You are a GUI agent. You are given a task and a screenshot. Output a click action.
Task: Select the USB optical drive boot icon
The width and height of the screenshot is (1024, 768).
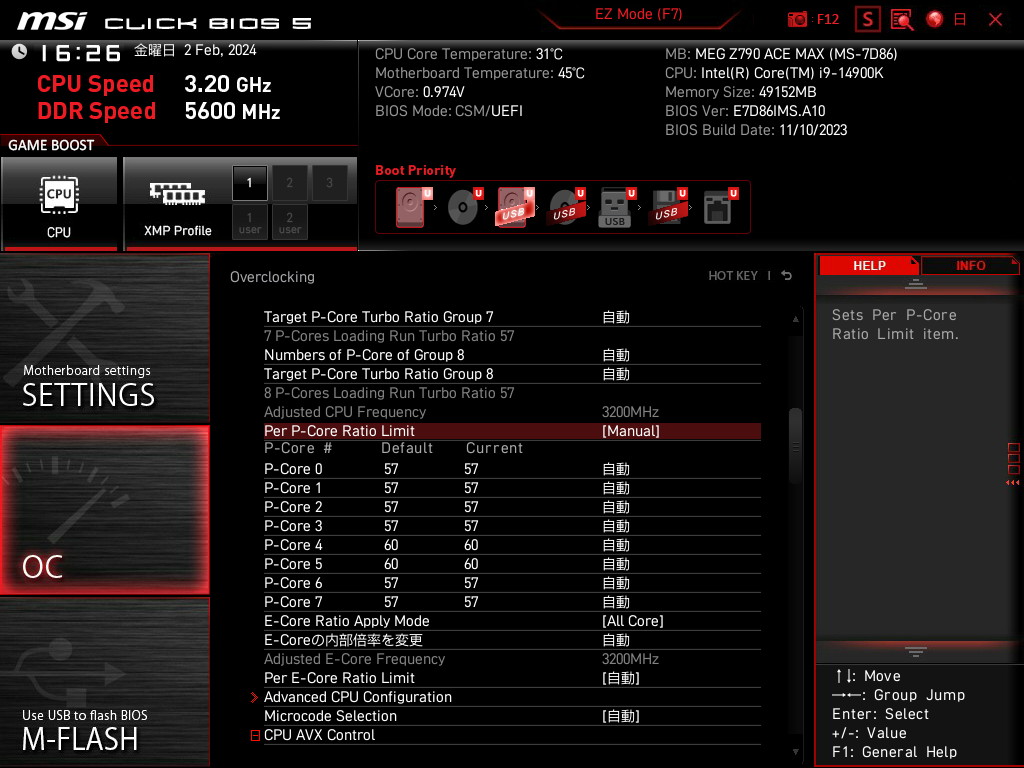567,207
